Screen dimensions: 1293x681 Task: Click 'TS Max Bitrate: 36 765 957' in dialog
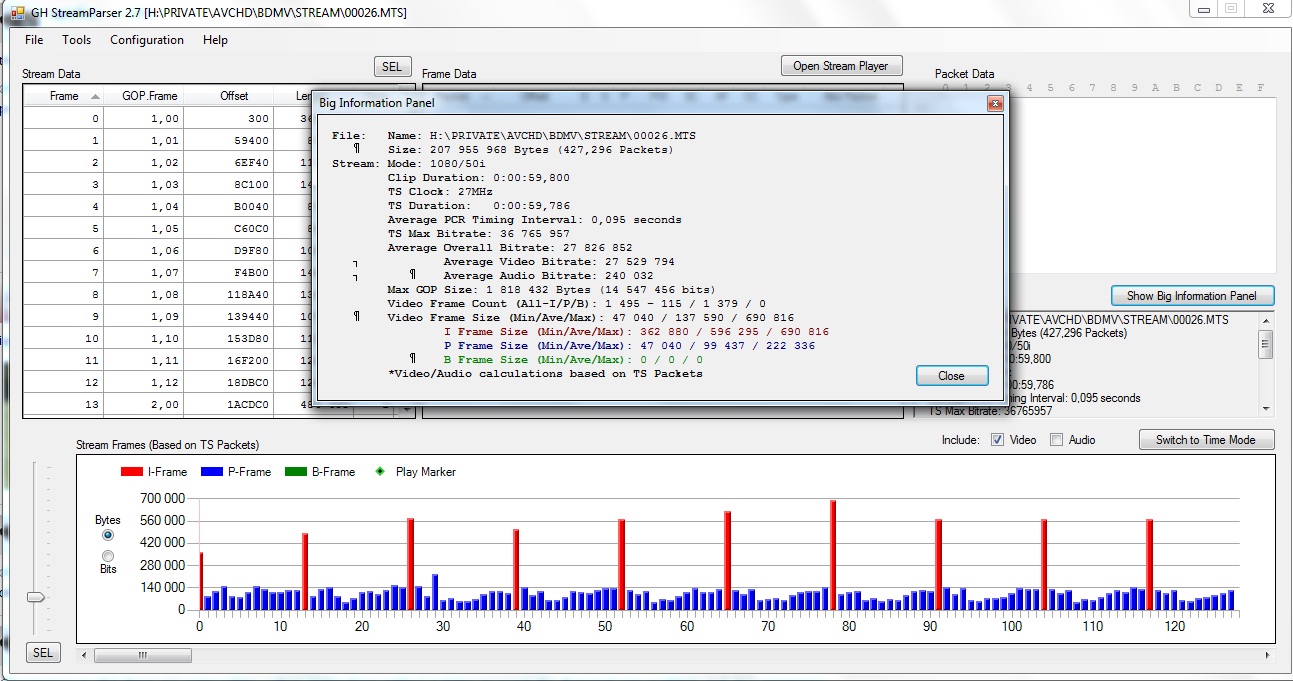pos(479,234)
